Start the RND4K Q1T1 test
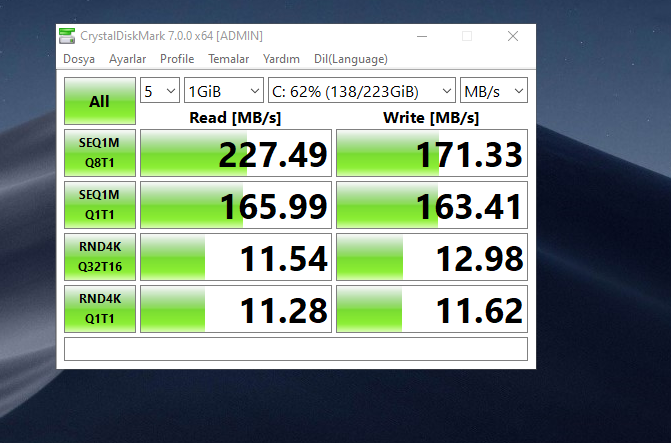The image size is (671, 443). (100, 309)
